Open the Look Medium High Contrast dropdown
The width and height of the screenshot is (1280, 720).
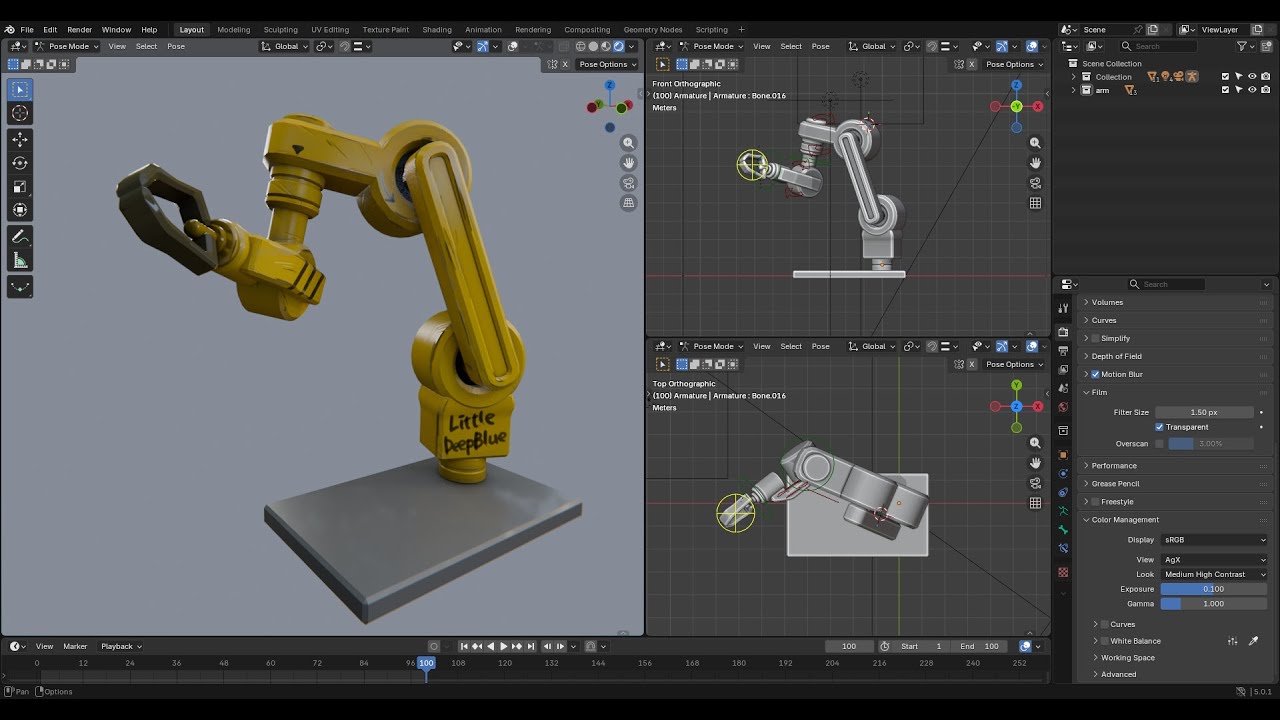(x=1213, y=574)
